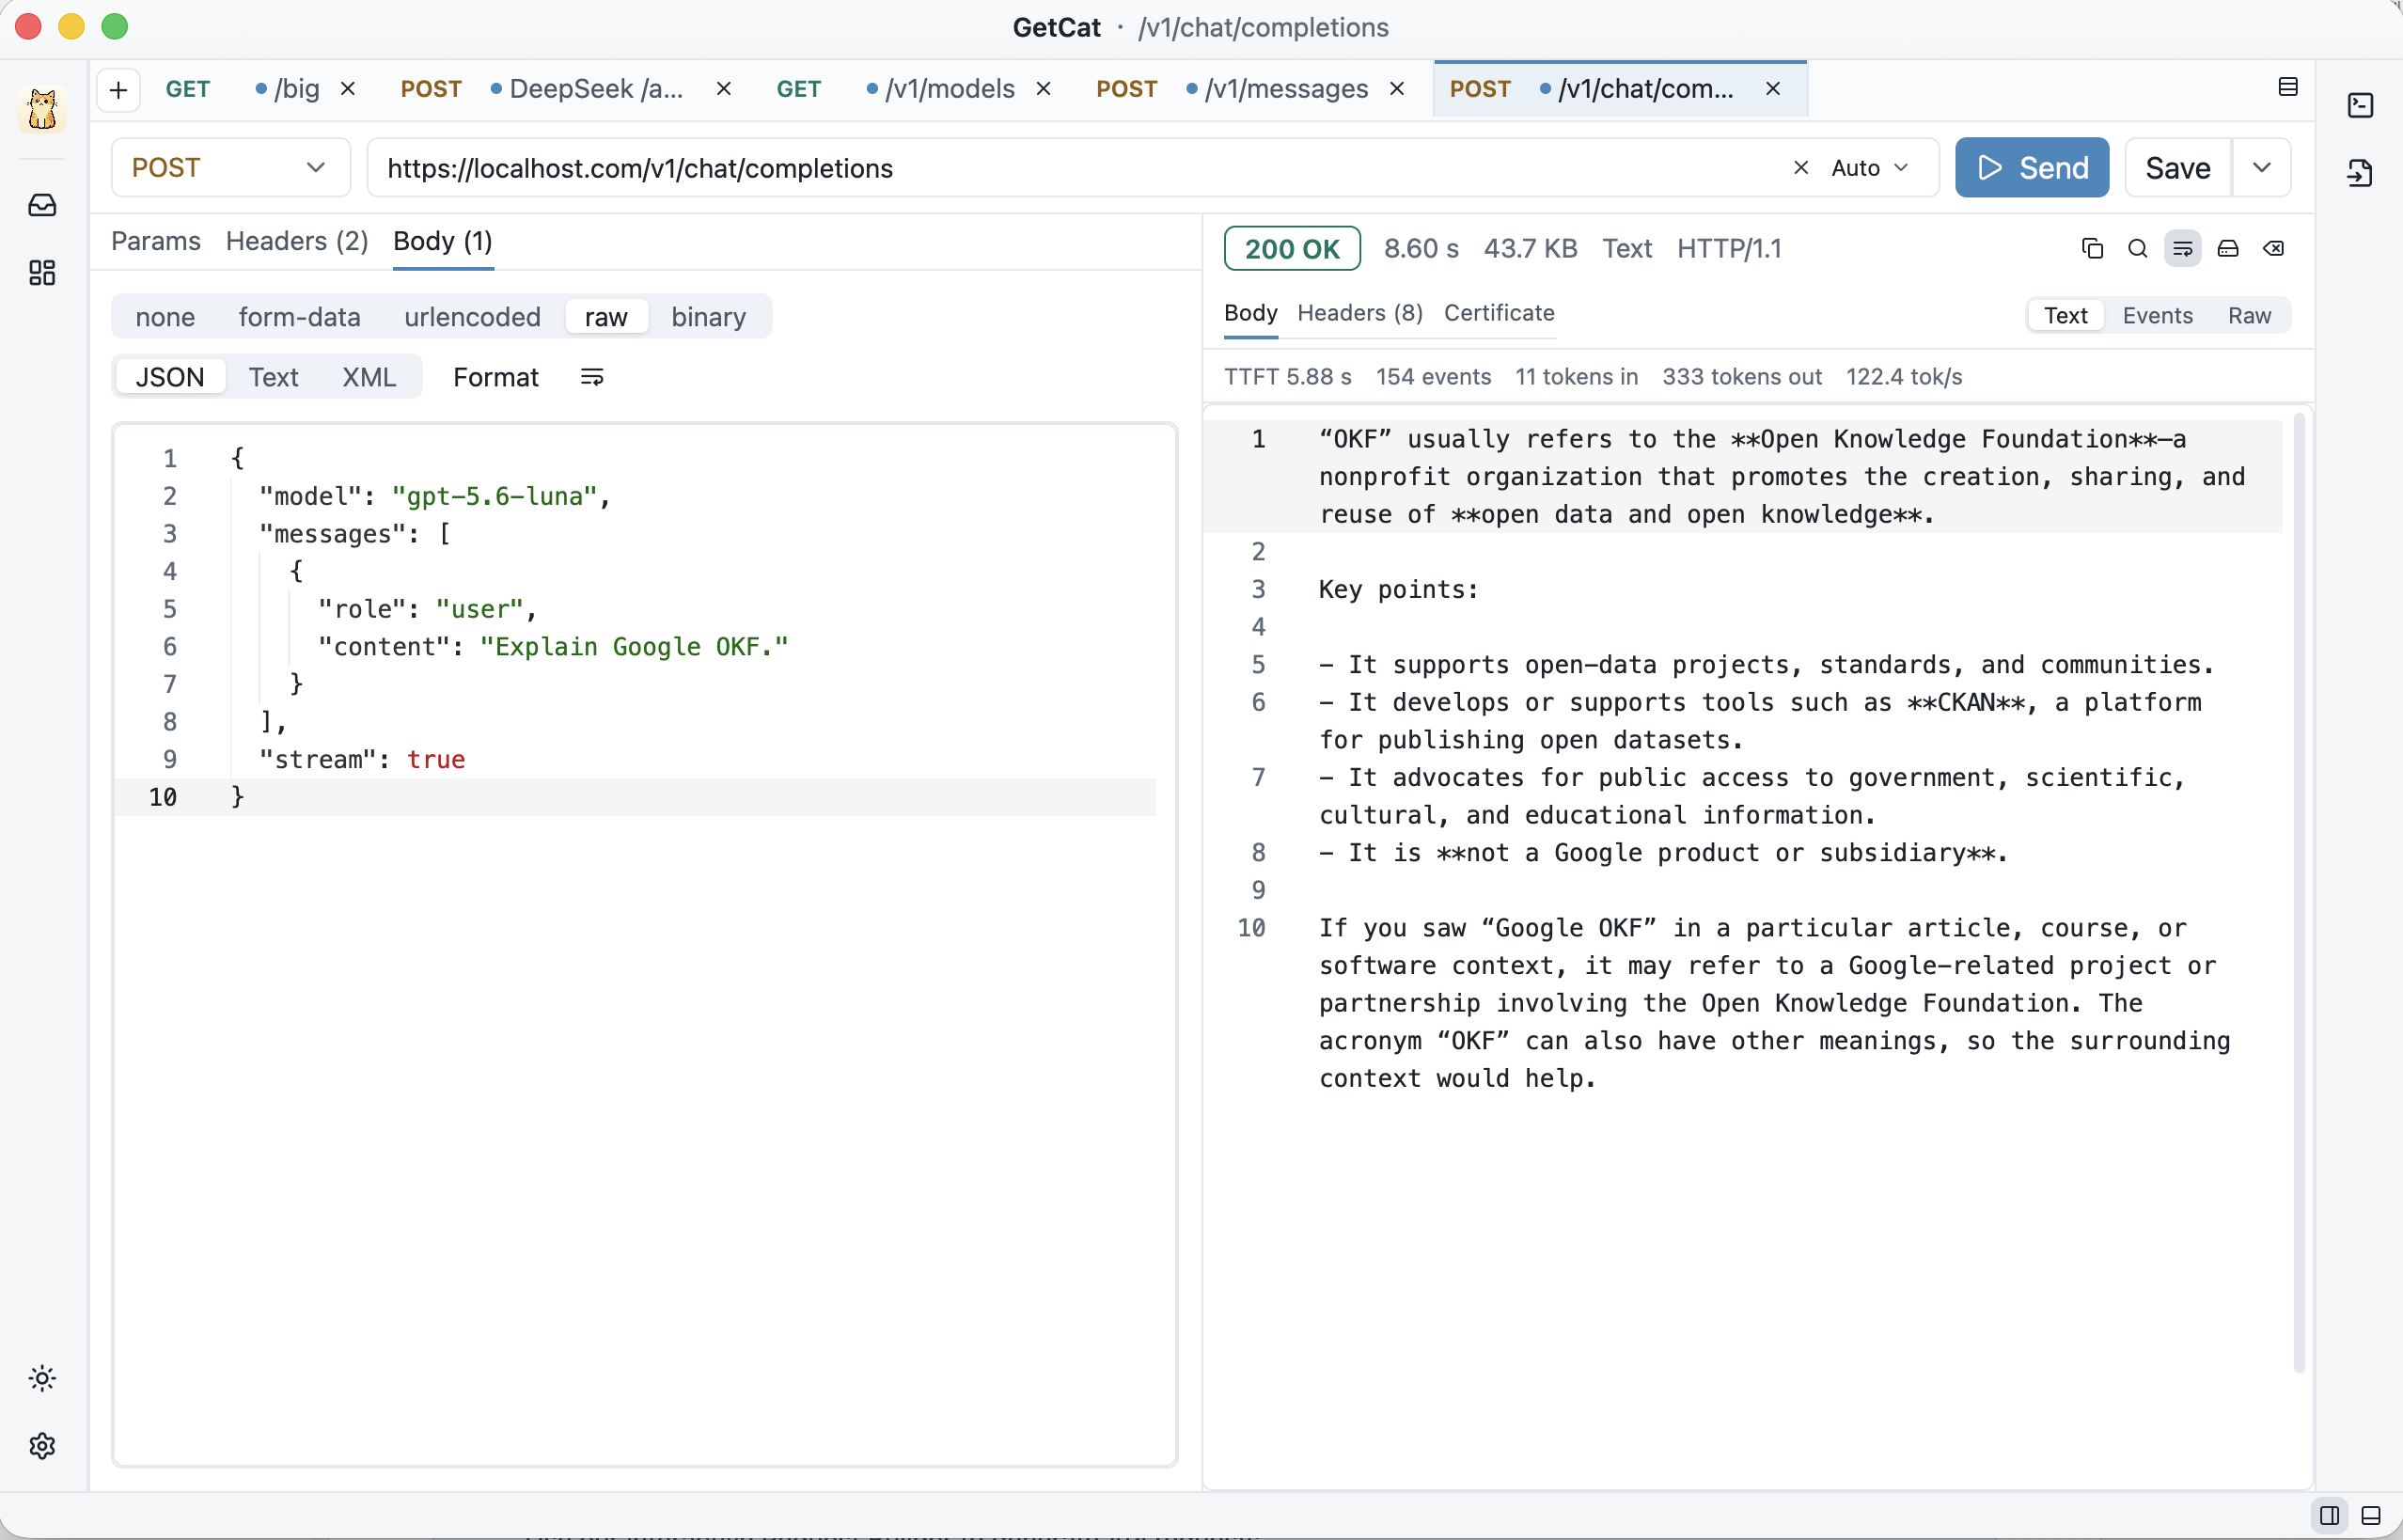Screen dimensions: 2403x1540
Task: Open the console terminal icon
Action: (x=2360, y=106)
